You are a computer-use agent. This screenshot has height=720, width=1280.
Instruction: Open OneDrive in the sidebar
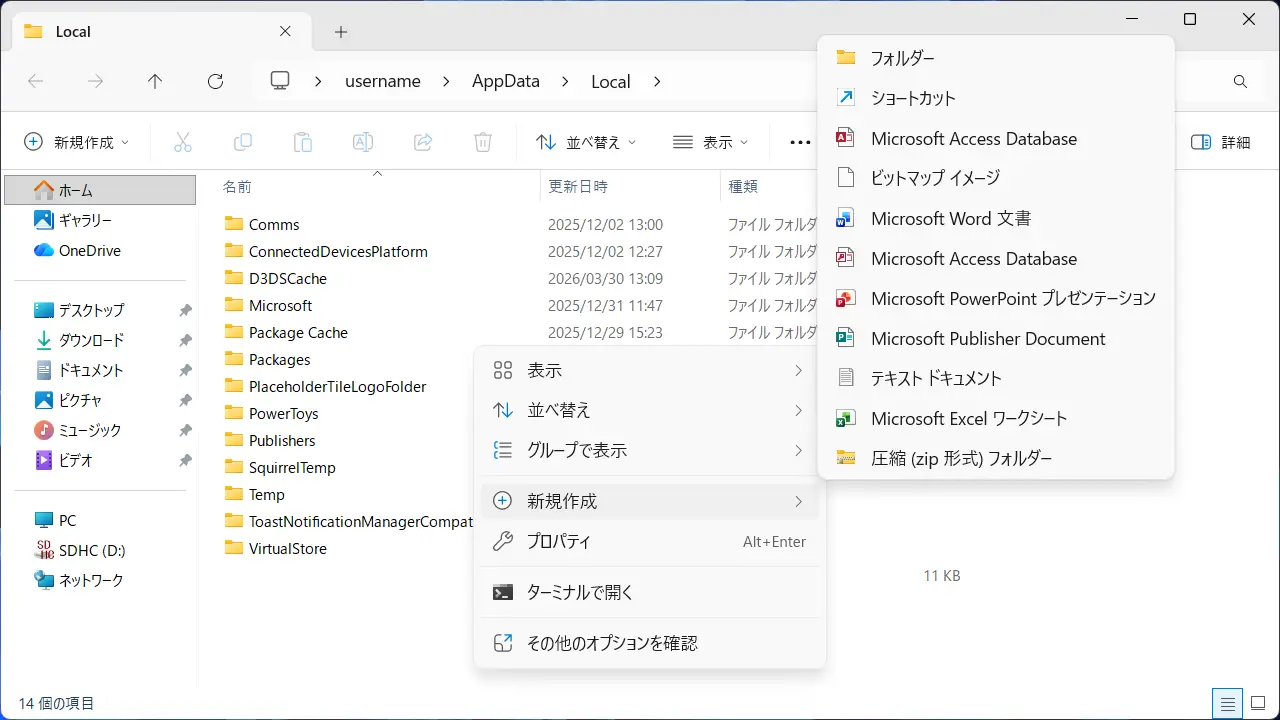click(x=89, y=250)
